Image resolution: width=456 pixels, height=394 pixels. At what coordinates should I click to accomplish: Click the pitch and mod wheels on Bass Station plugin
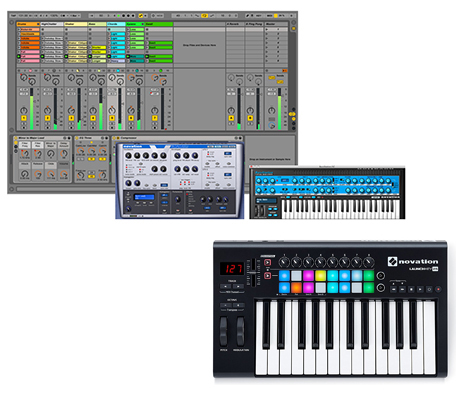[x=261, y=211]
